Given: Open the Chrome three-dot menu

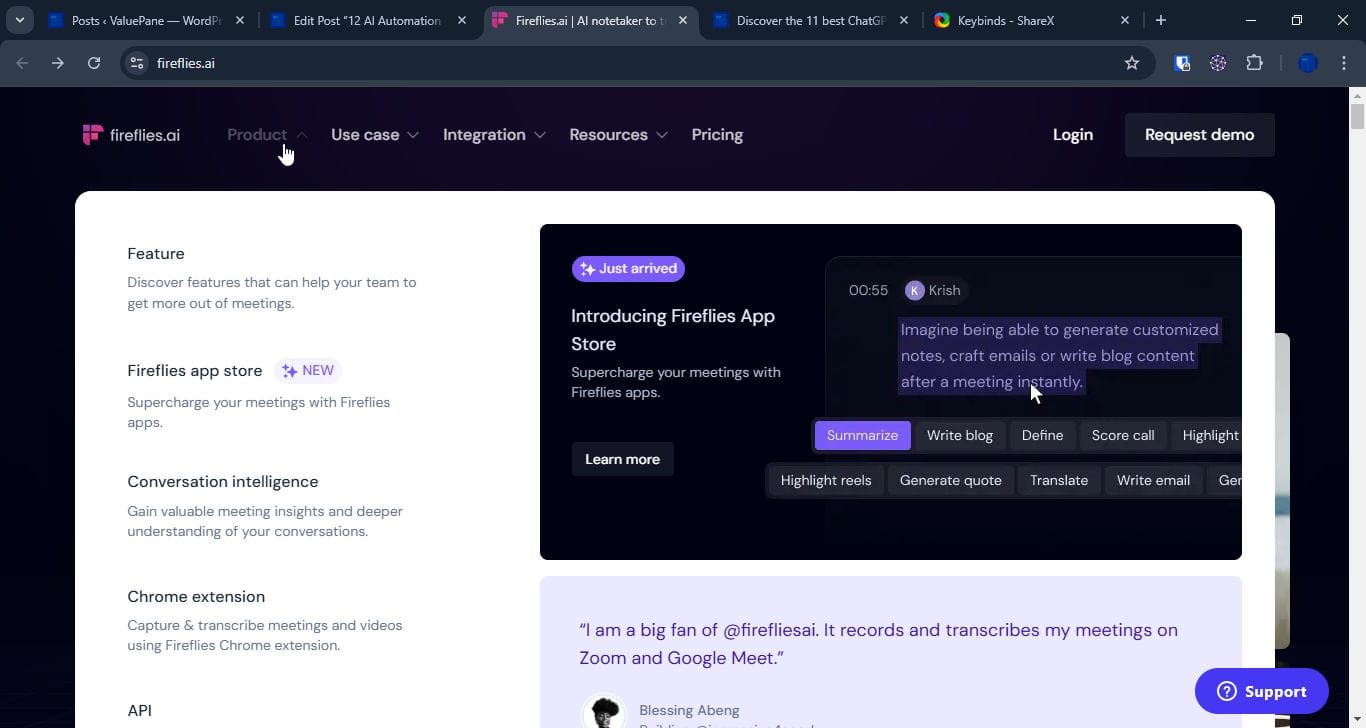Looking at the screenshot, I should (x=1344, y=63).
